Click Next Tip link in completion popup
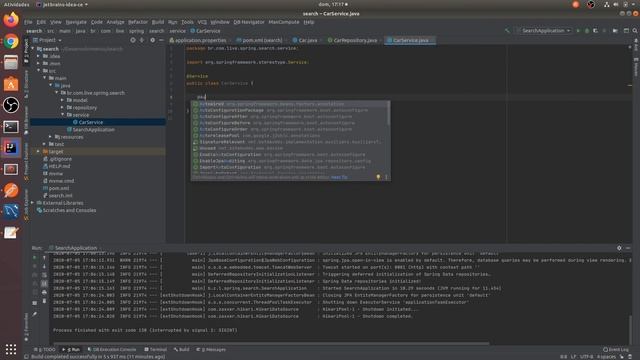Viewport: 640px width, 360px height. pos(339,177)
